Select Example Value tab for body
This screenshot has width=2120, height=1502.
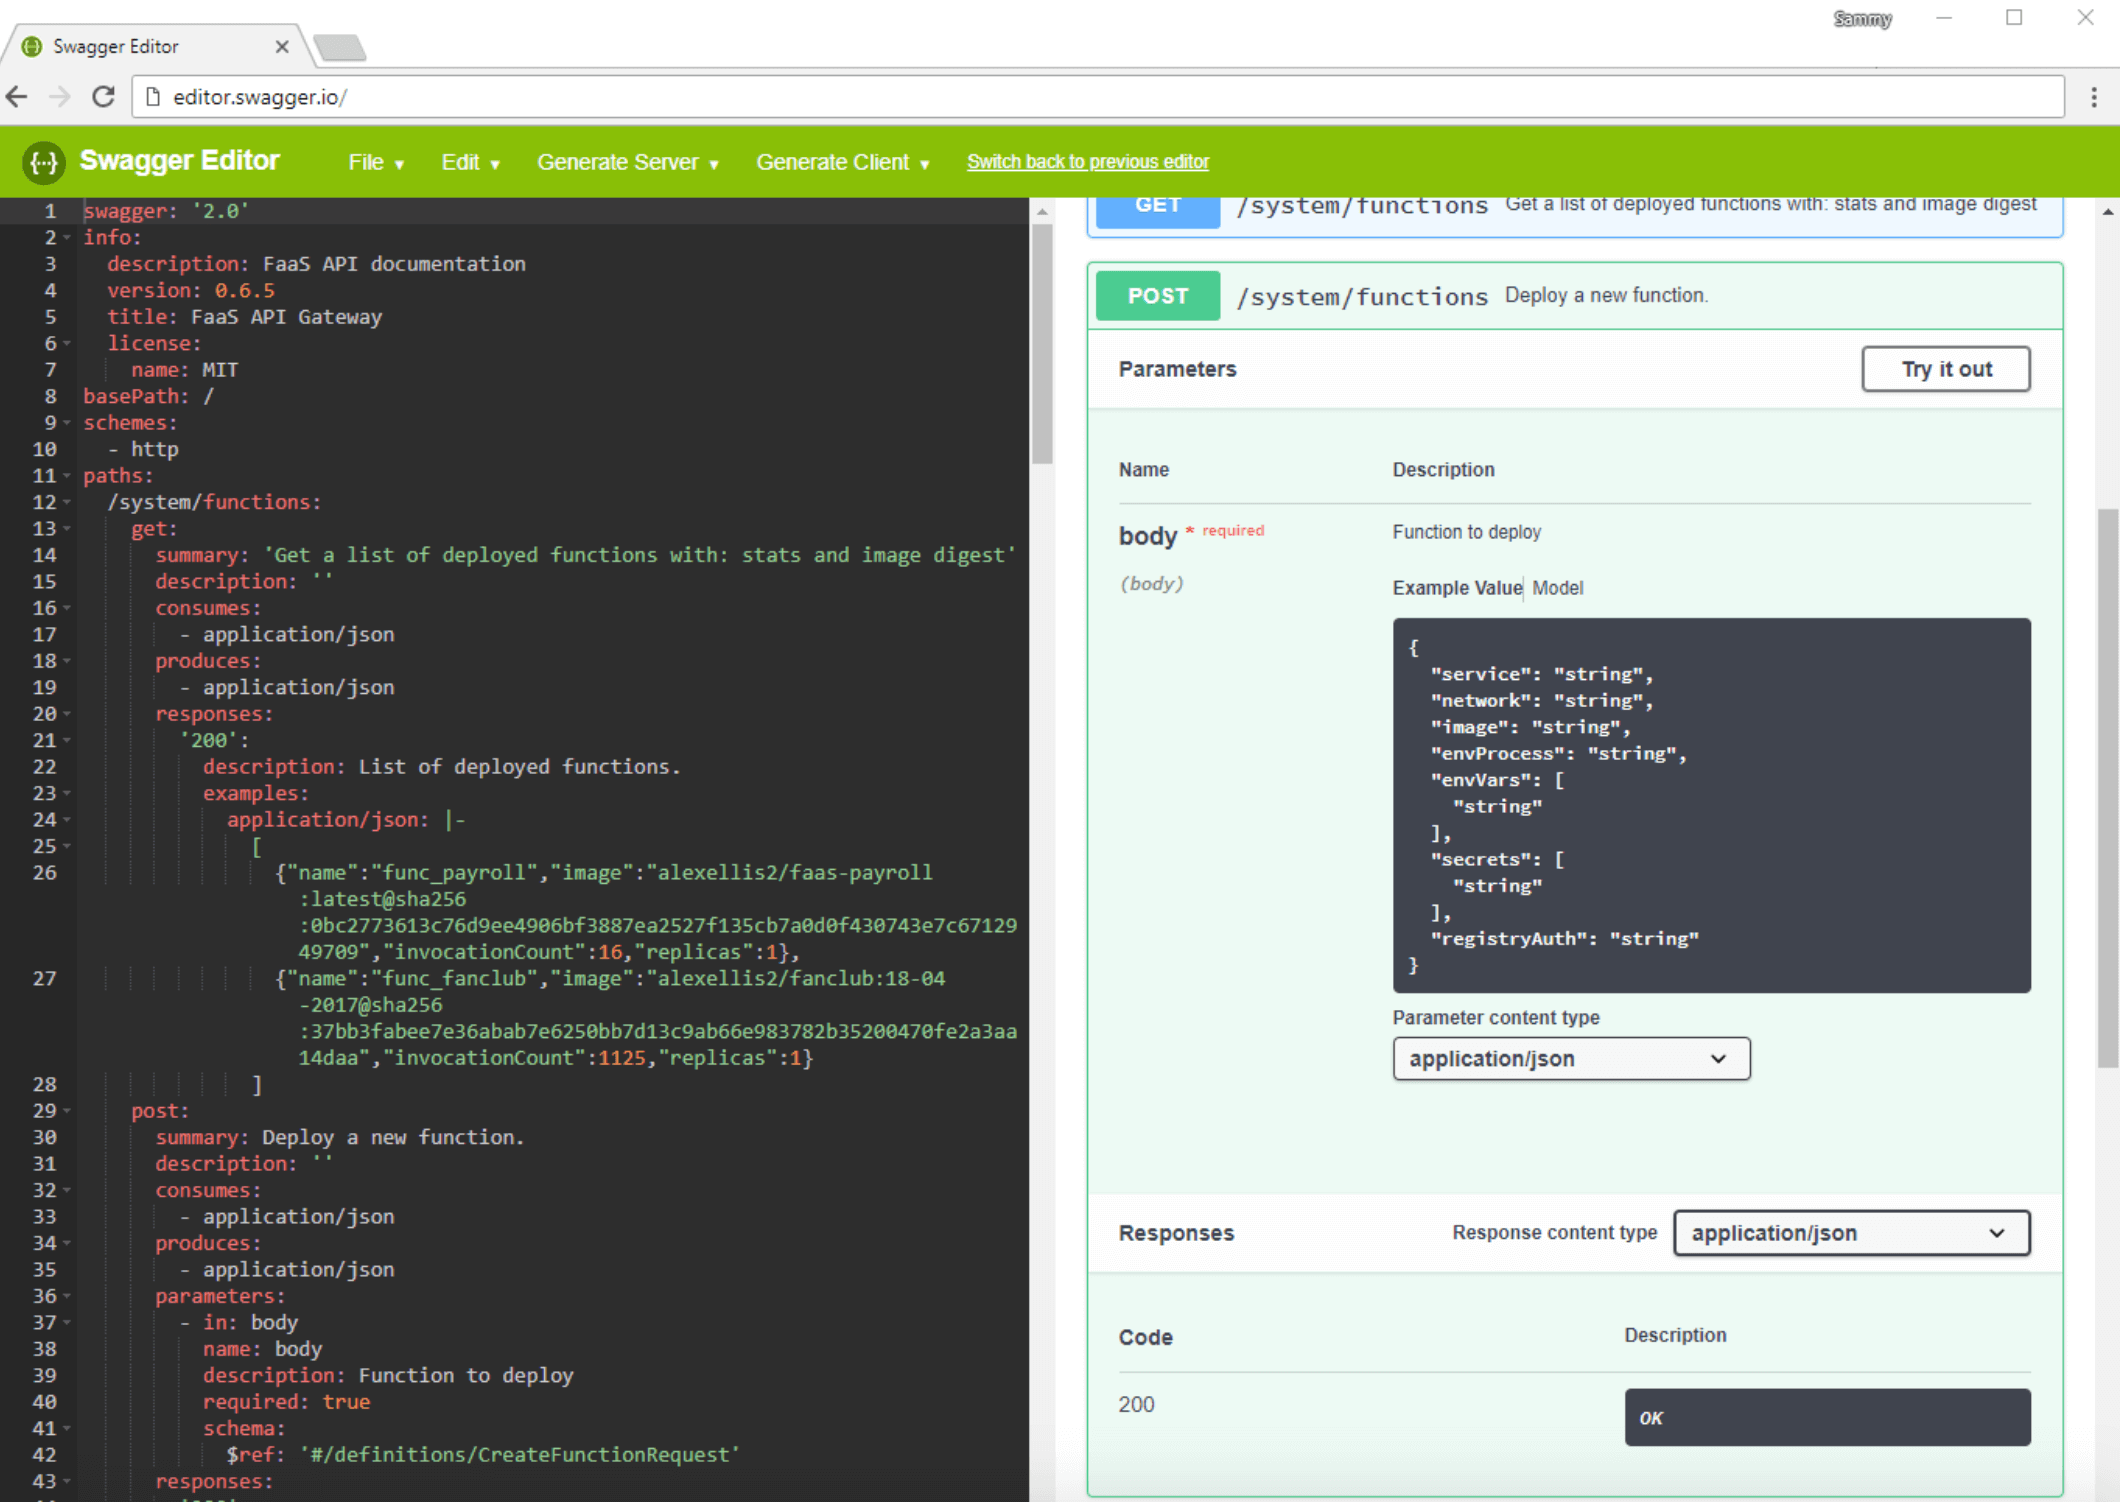click(1455, 587)
